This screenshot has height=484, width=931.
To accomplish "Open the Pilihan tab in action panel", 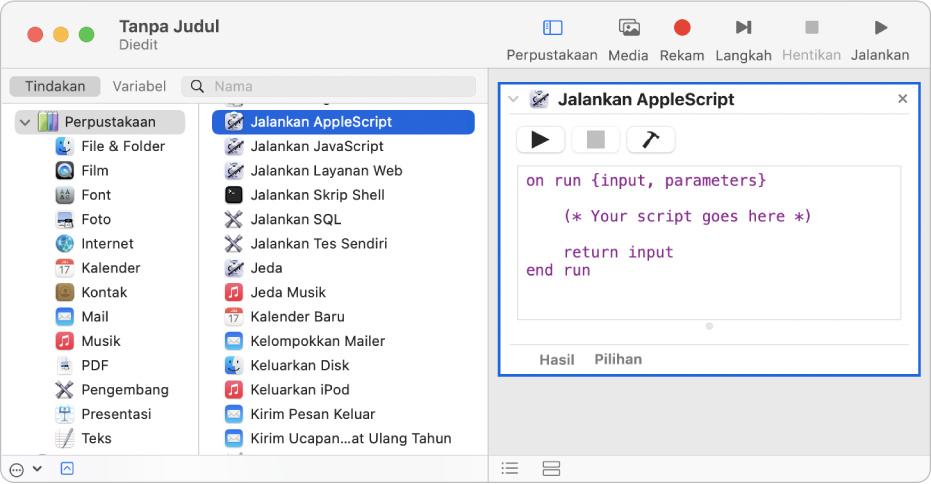I will coord(618,359).
